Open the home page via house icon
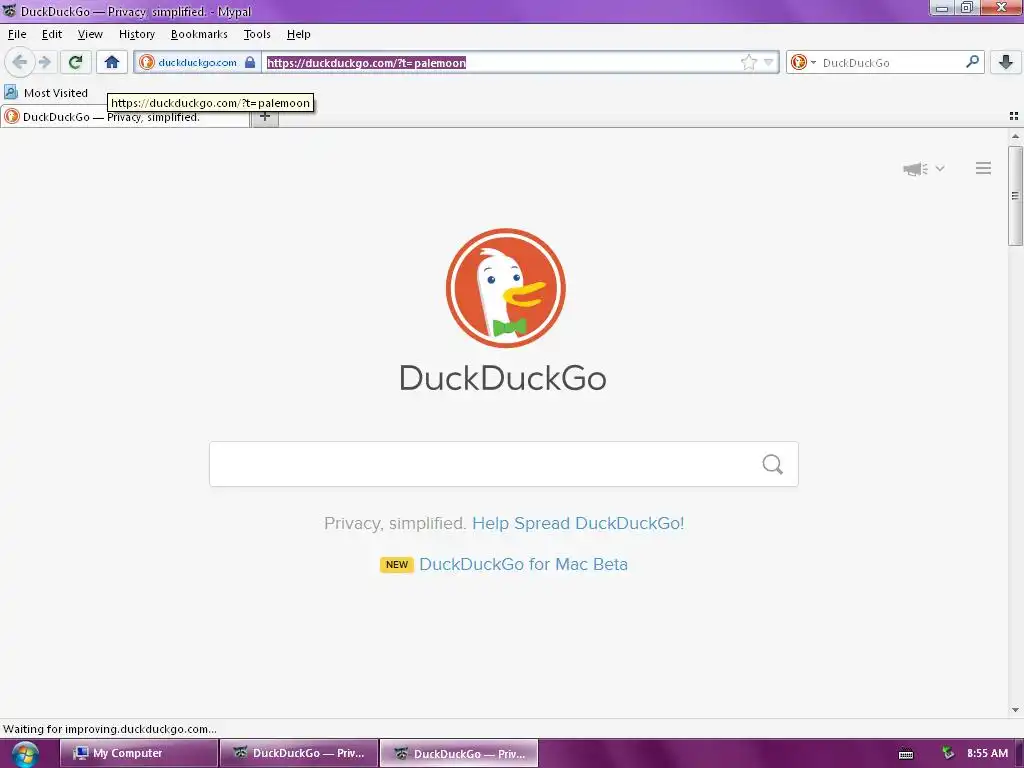The height and width of the screenshot is (768, 1024). pyautogui.click(x=112, y=62)
